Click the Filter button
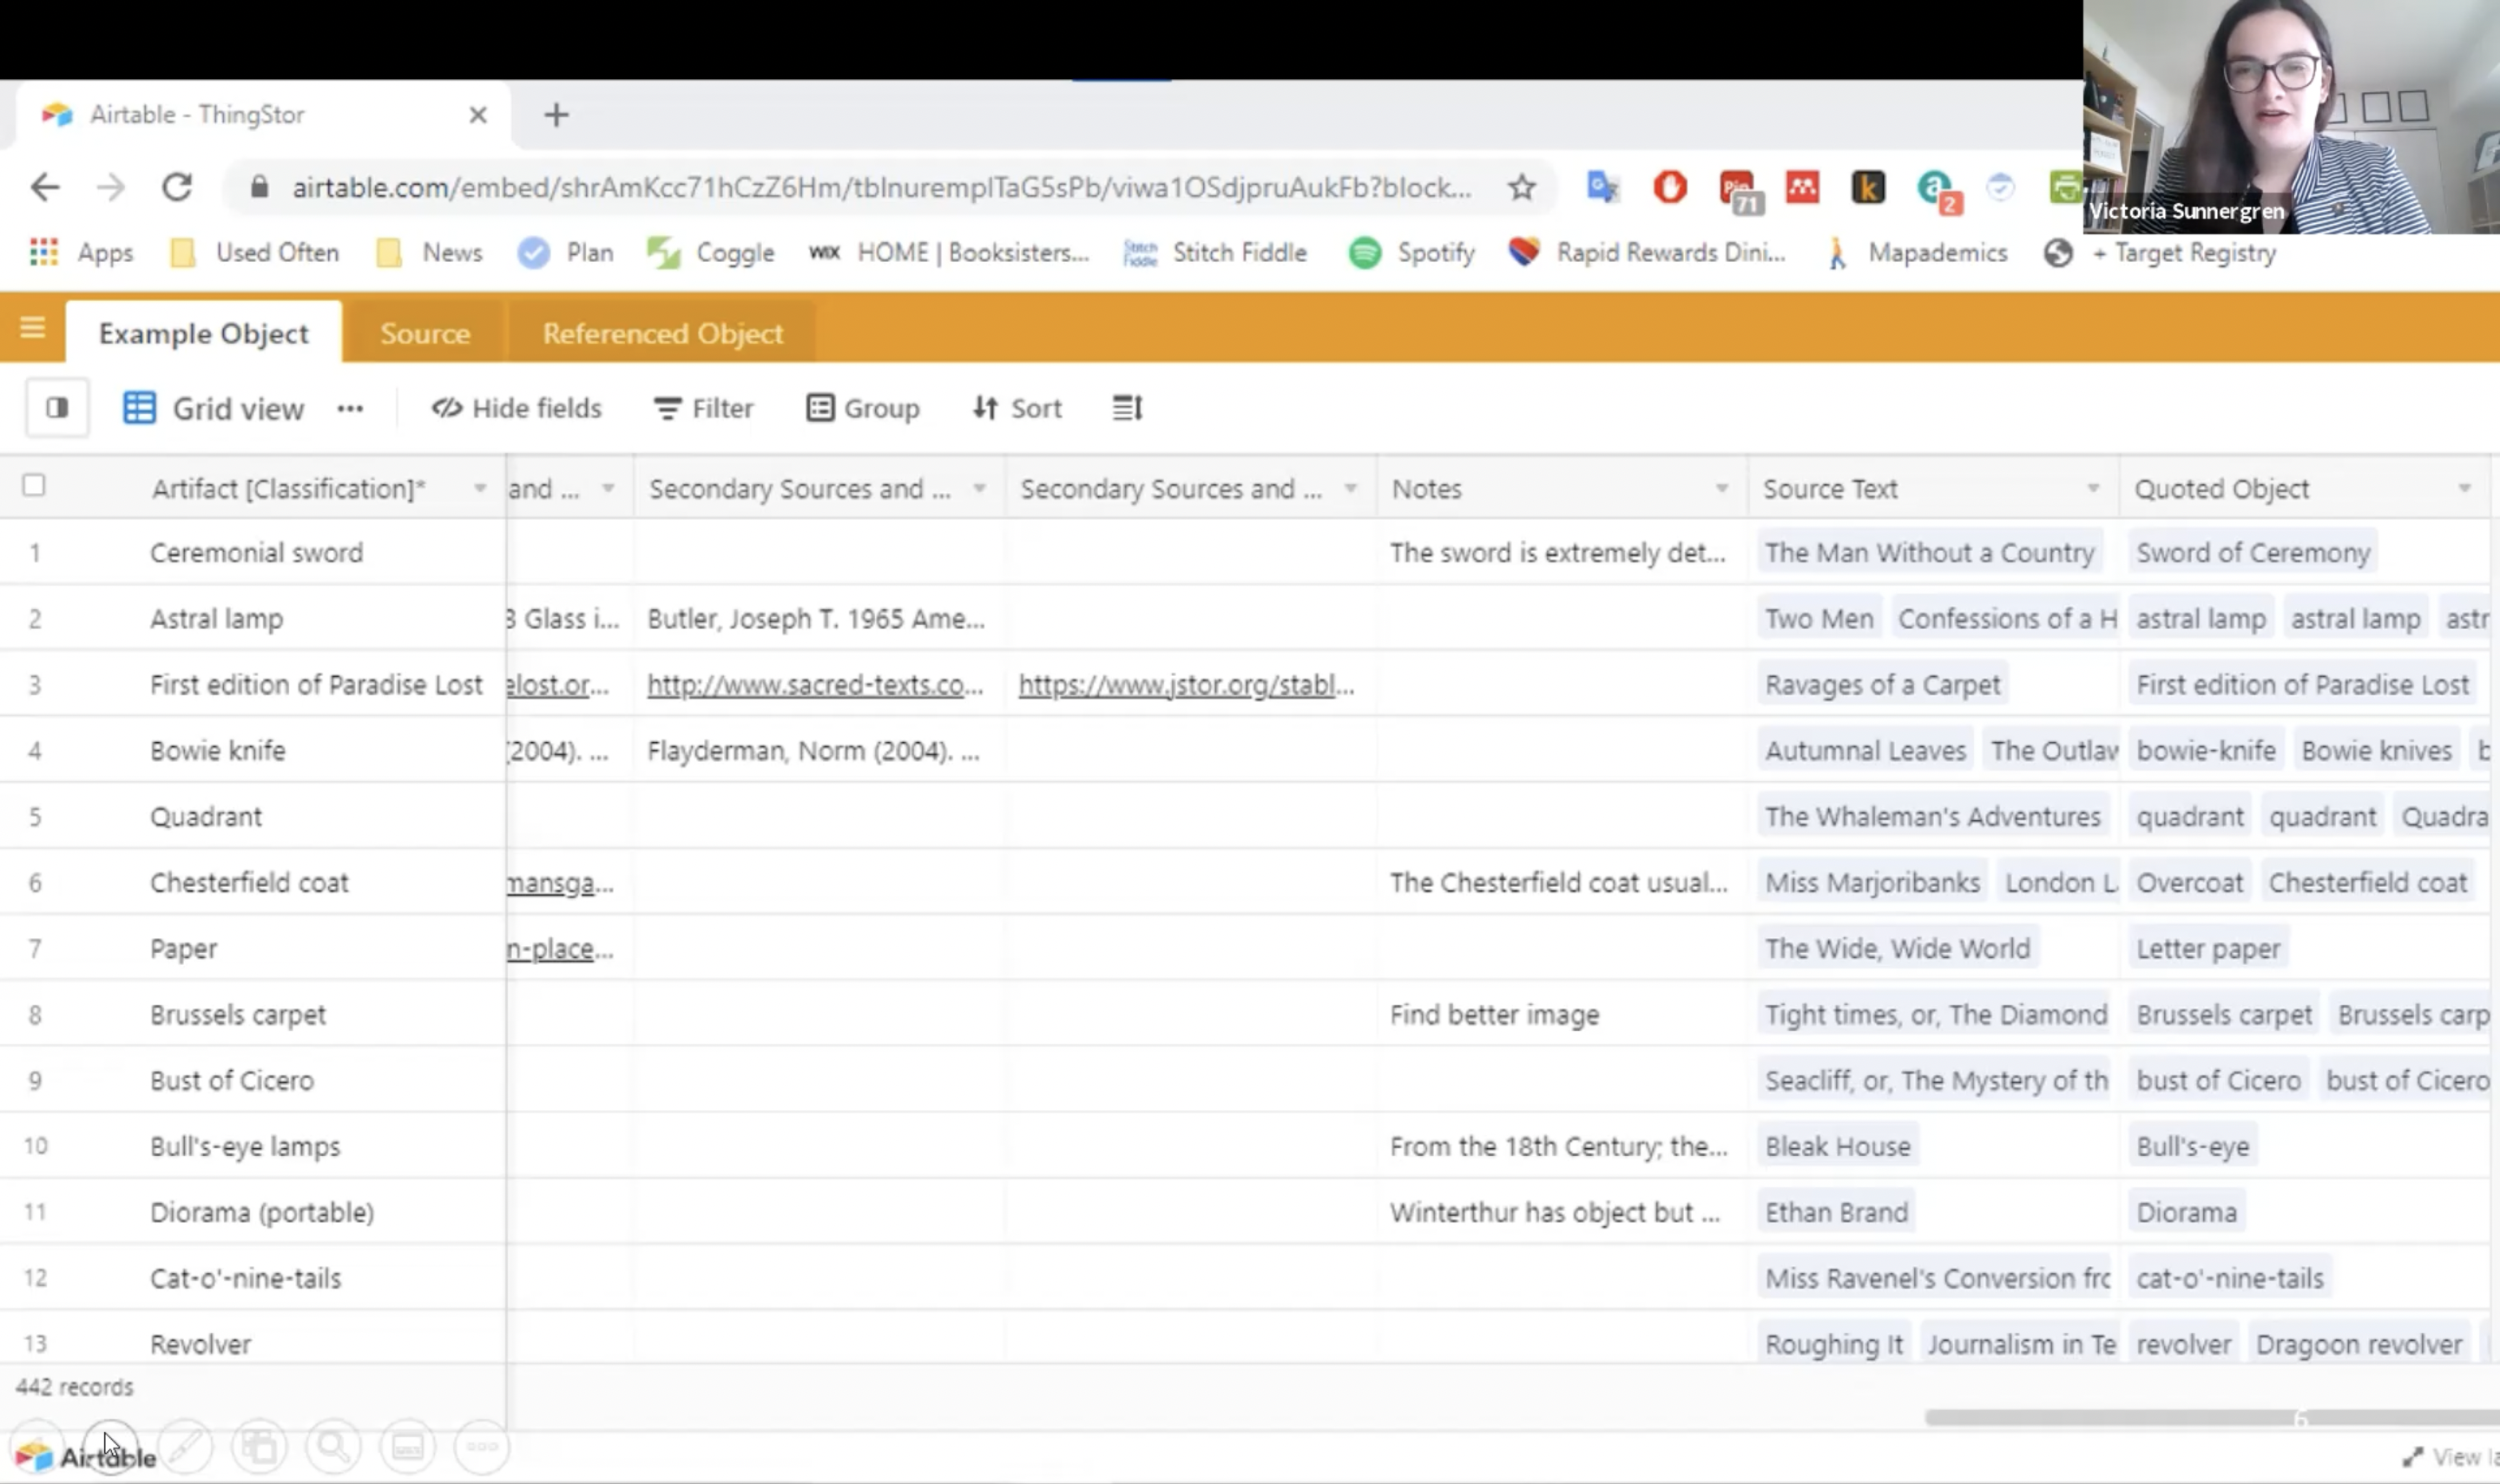2500x1484 pixels. click(x=704, y=408)
